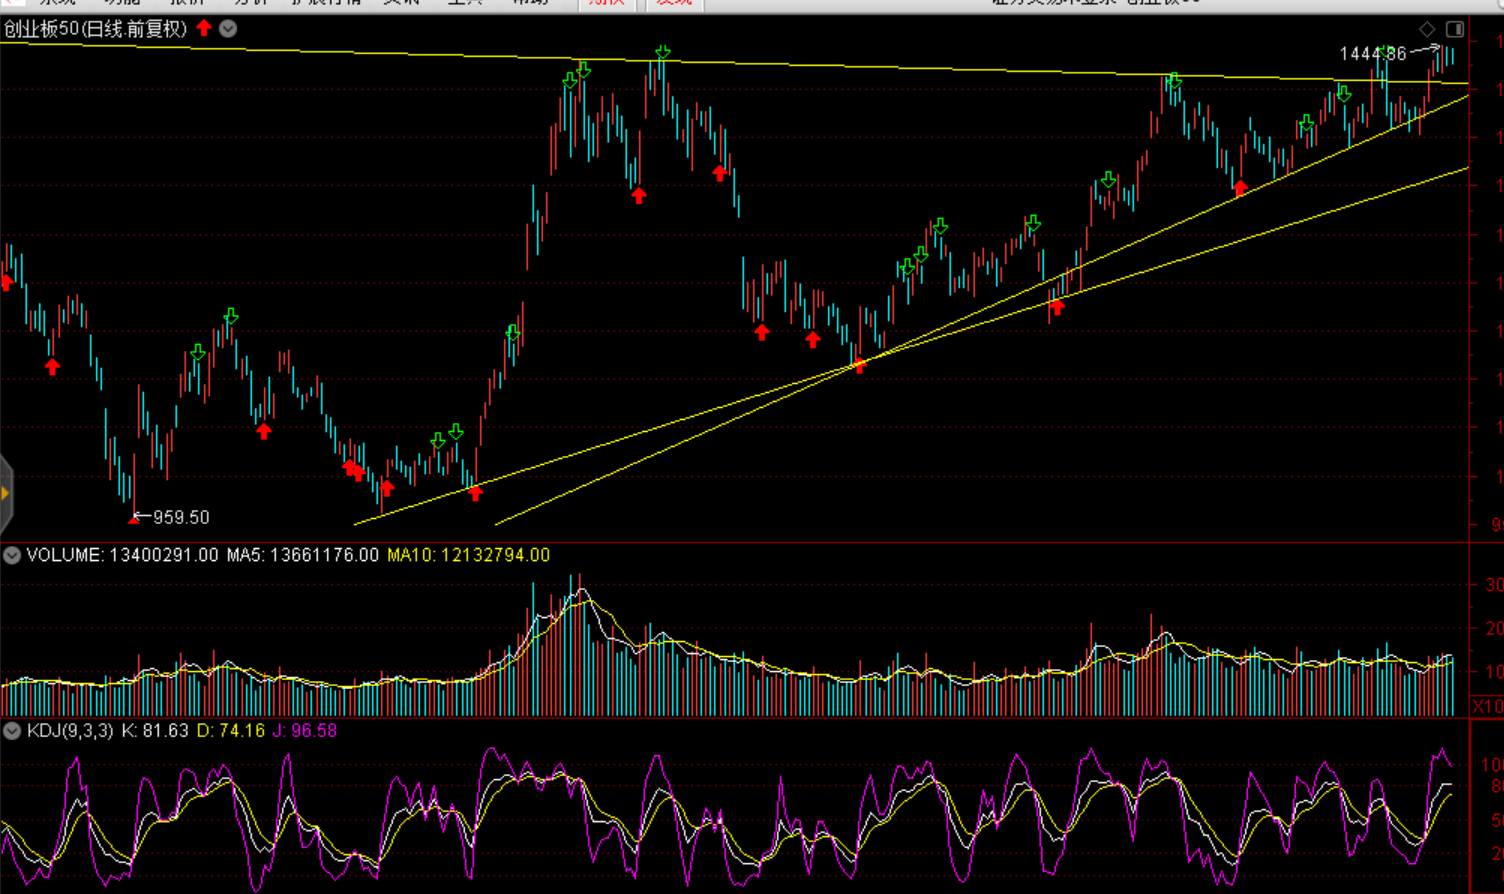Click the green sell arrow at the highest peak
Viewport: 1504px width, 894px height.
[x=663, y=52]
